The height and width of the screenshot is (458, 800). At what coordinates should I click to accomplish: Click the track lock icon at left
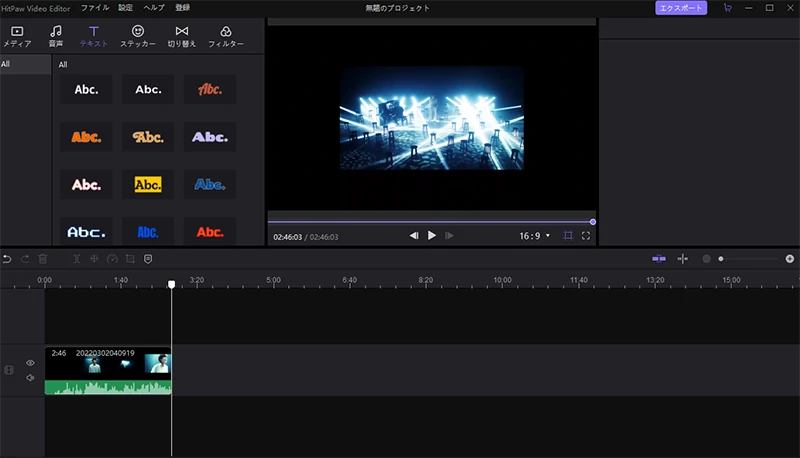[9, 370]
